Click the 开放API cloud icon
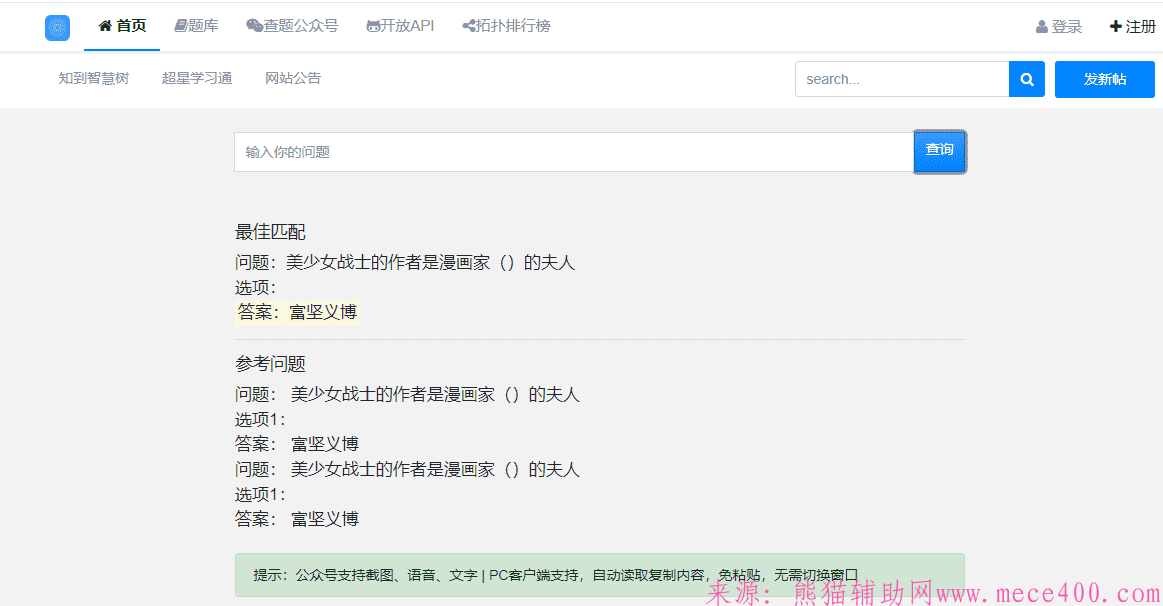The width and height of the screenshot is (1163, 606). [371, 26]
